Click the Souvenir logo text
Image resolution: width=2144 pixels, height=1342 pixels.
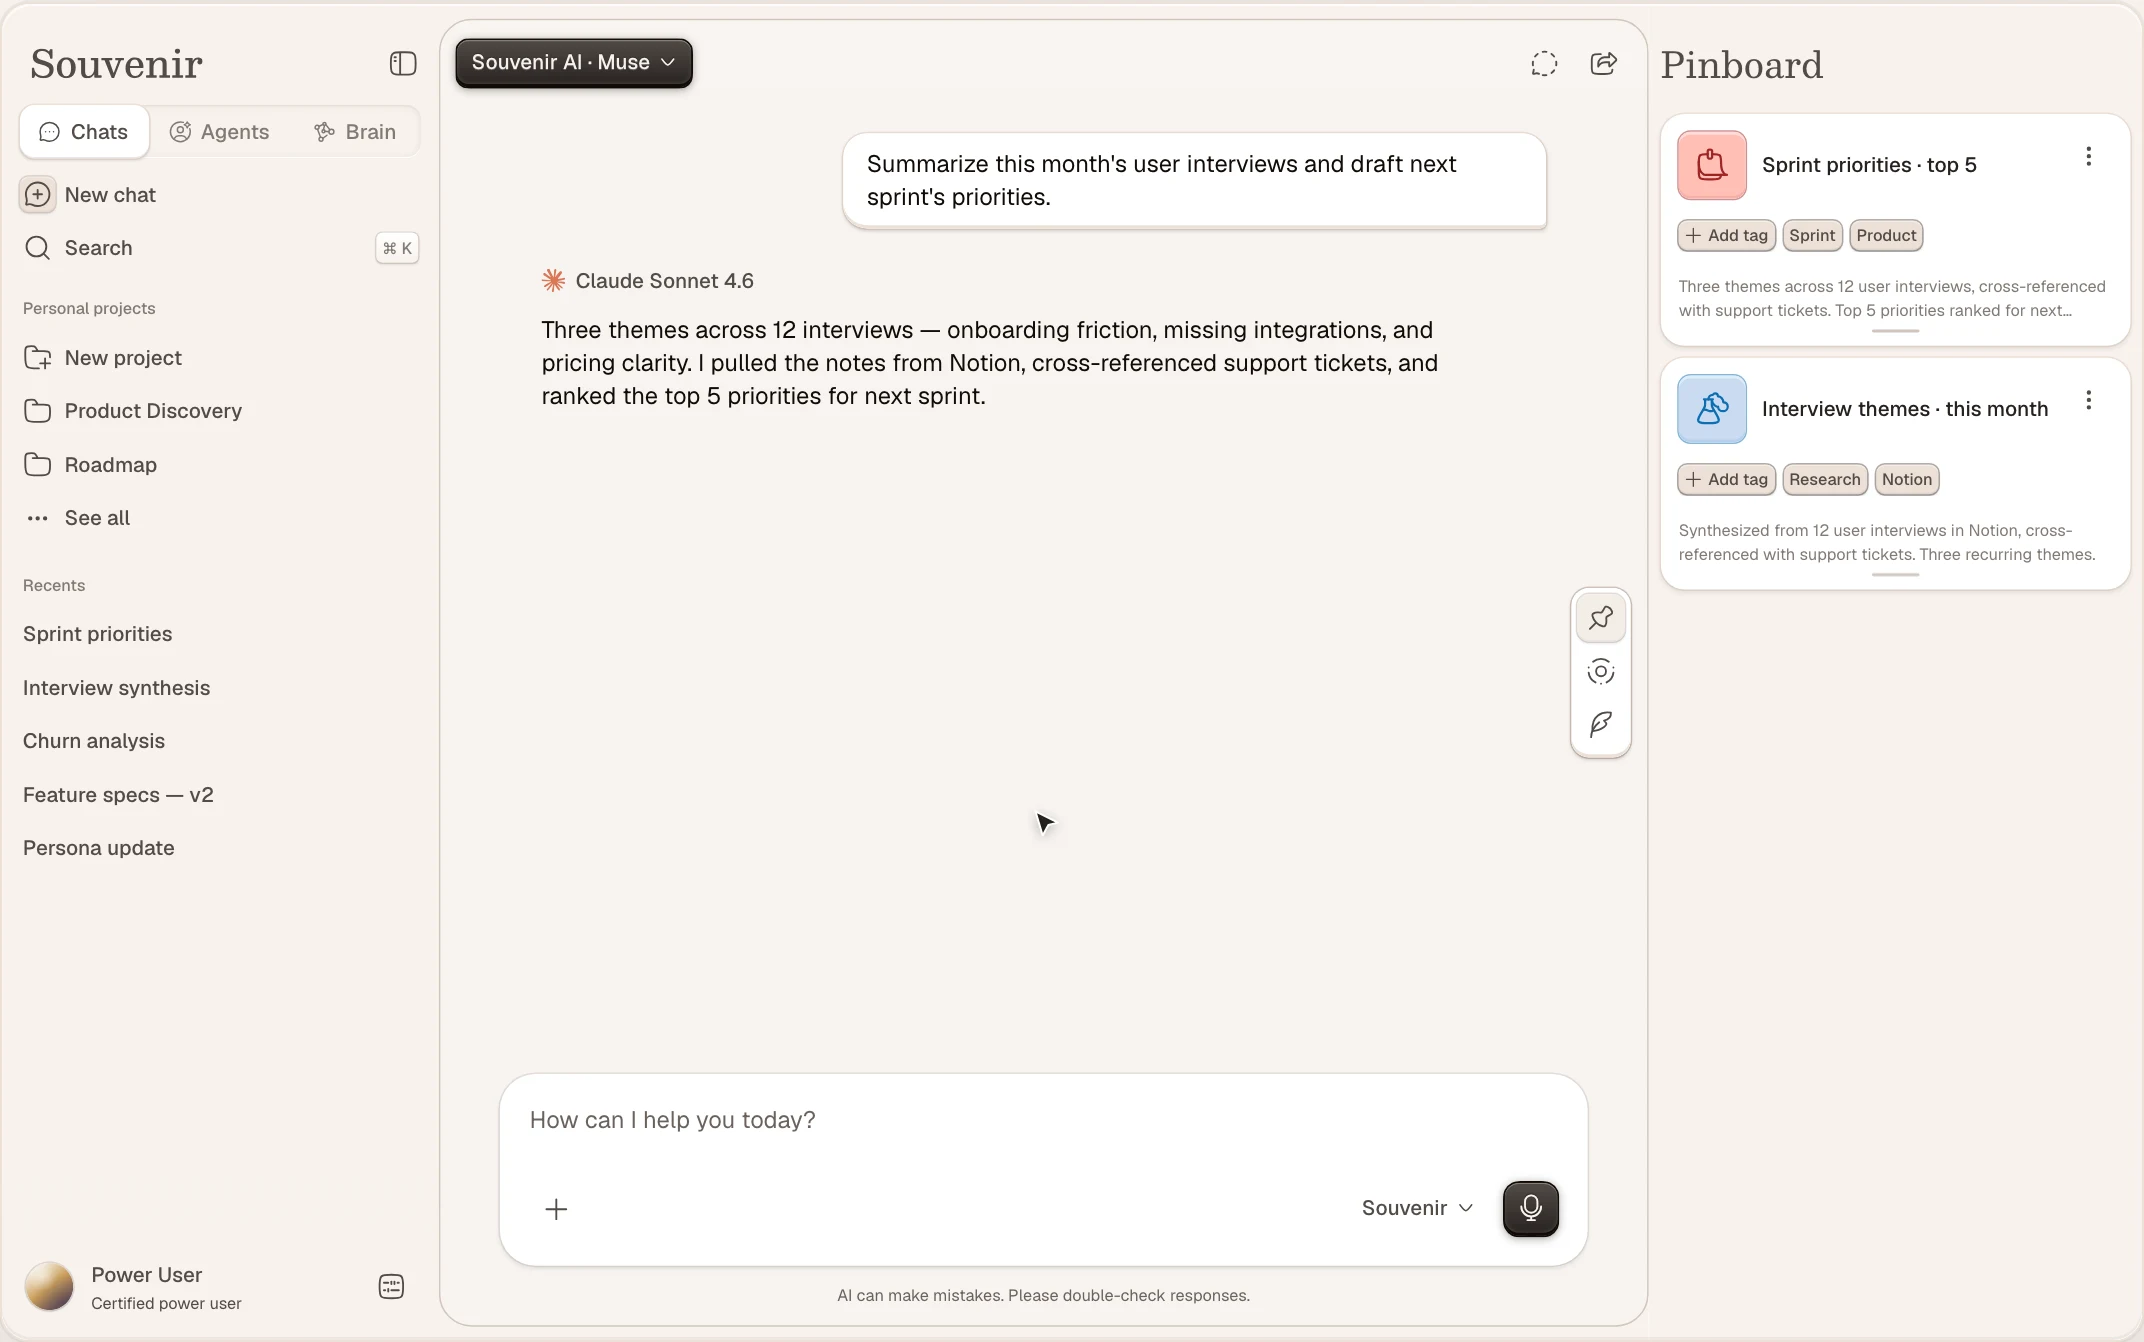click(x=116, y=64)
